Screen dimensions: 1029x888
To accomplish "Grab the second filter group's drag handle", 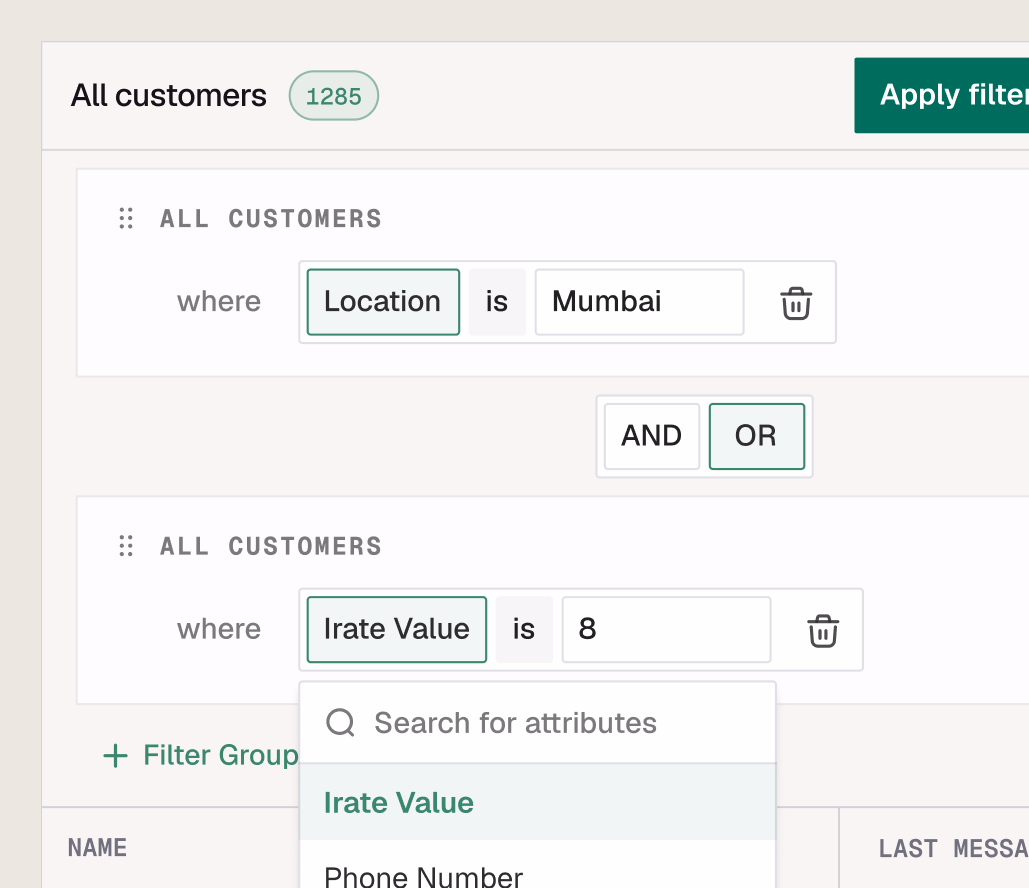I will (126, 546).
